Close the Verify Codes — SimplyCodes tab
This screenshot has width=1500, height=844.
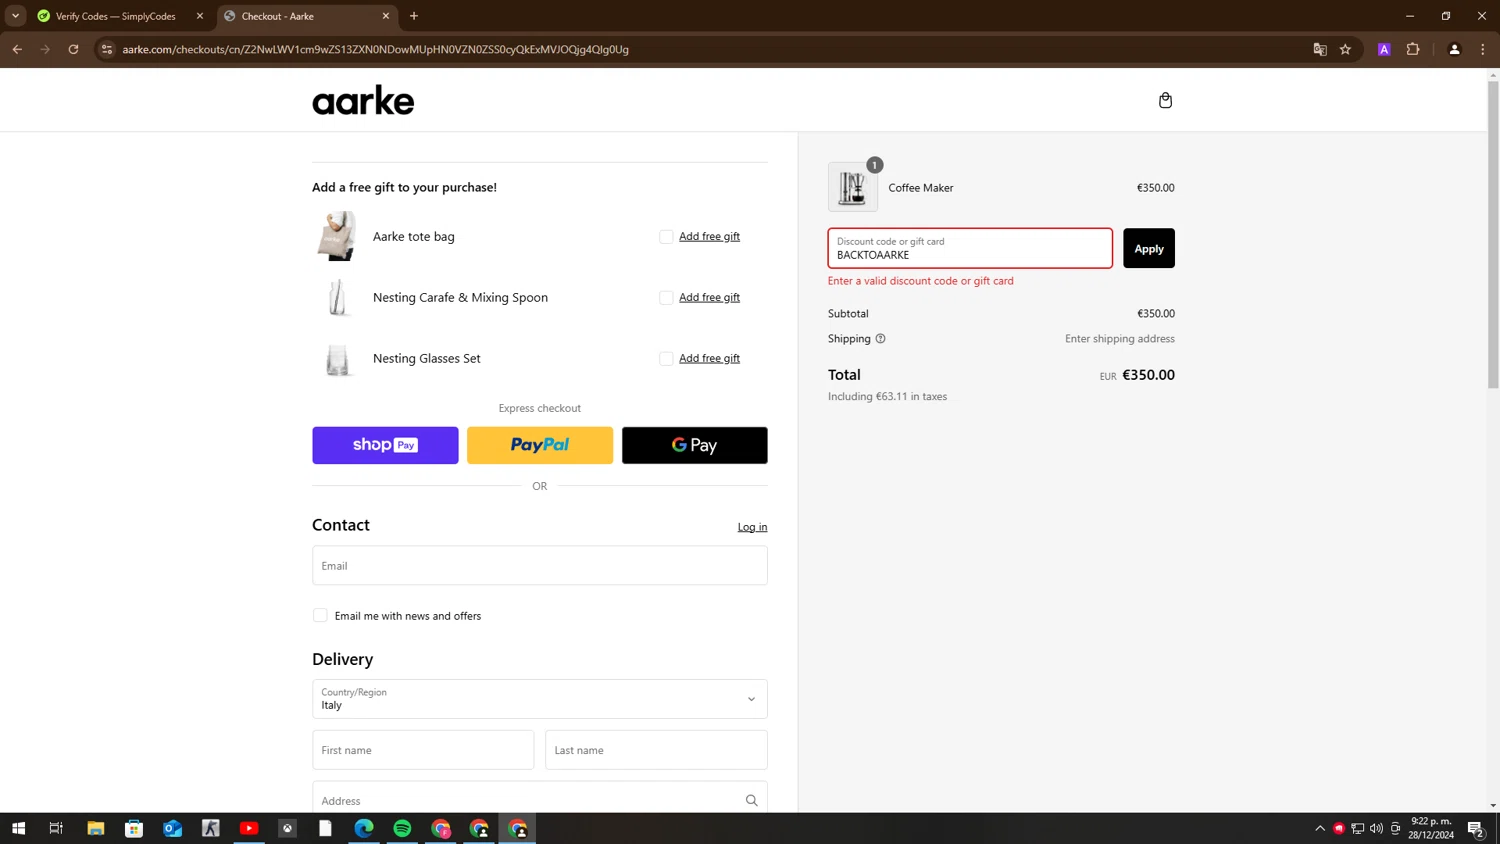200,16
